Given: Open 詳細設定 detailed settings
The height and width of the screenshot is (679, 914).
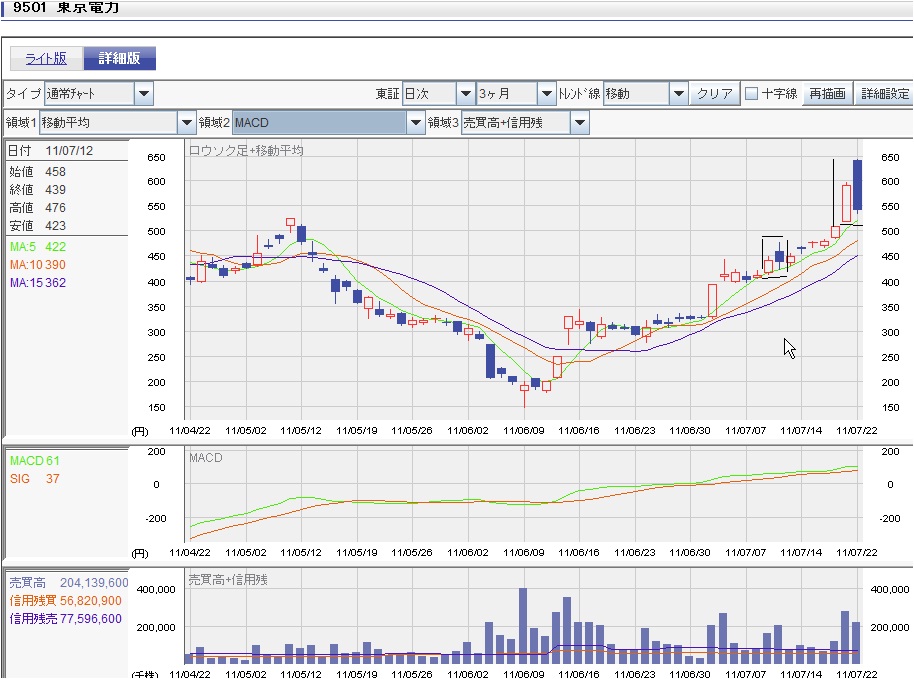Looking at the screenshot, I should point(885,94).
